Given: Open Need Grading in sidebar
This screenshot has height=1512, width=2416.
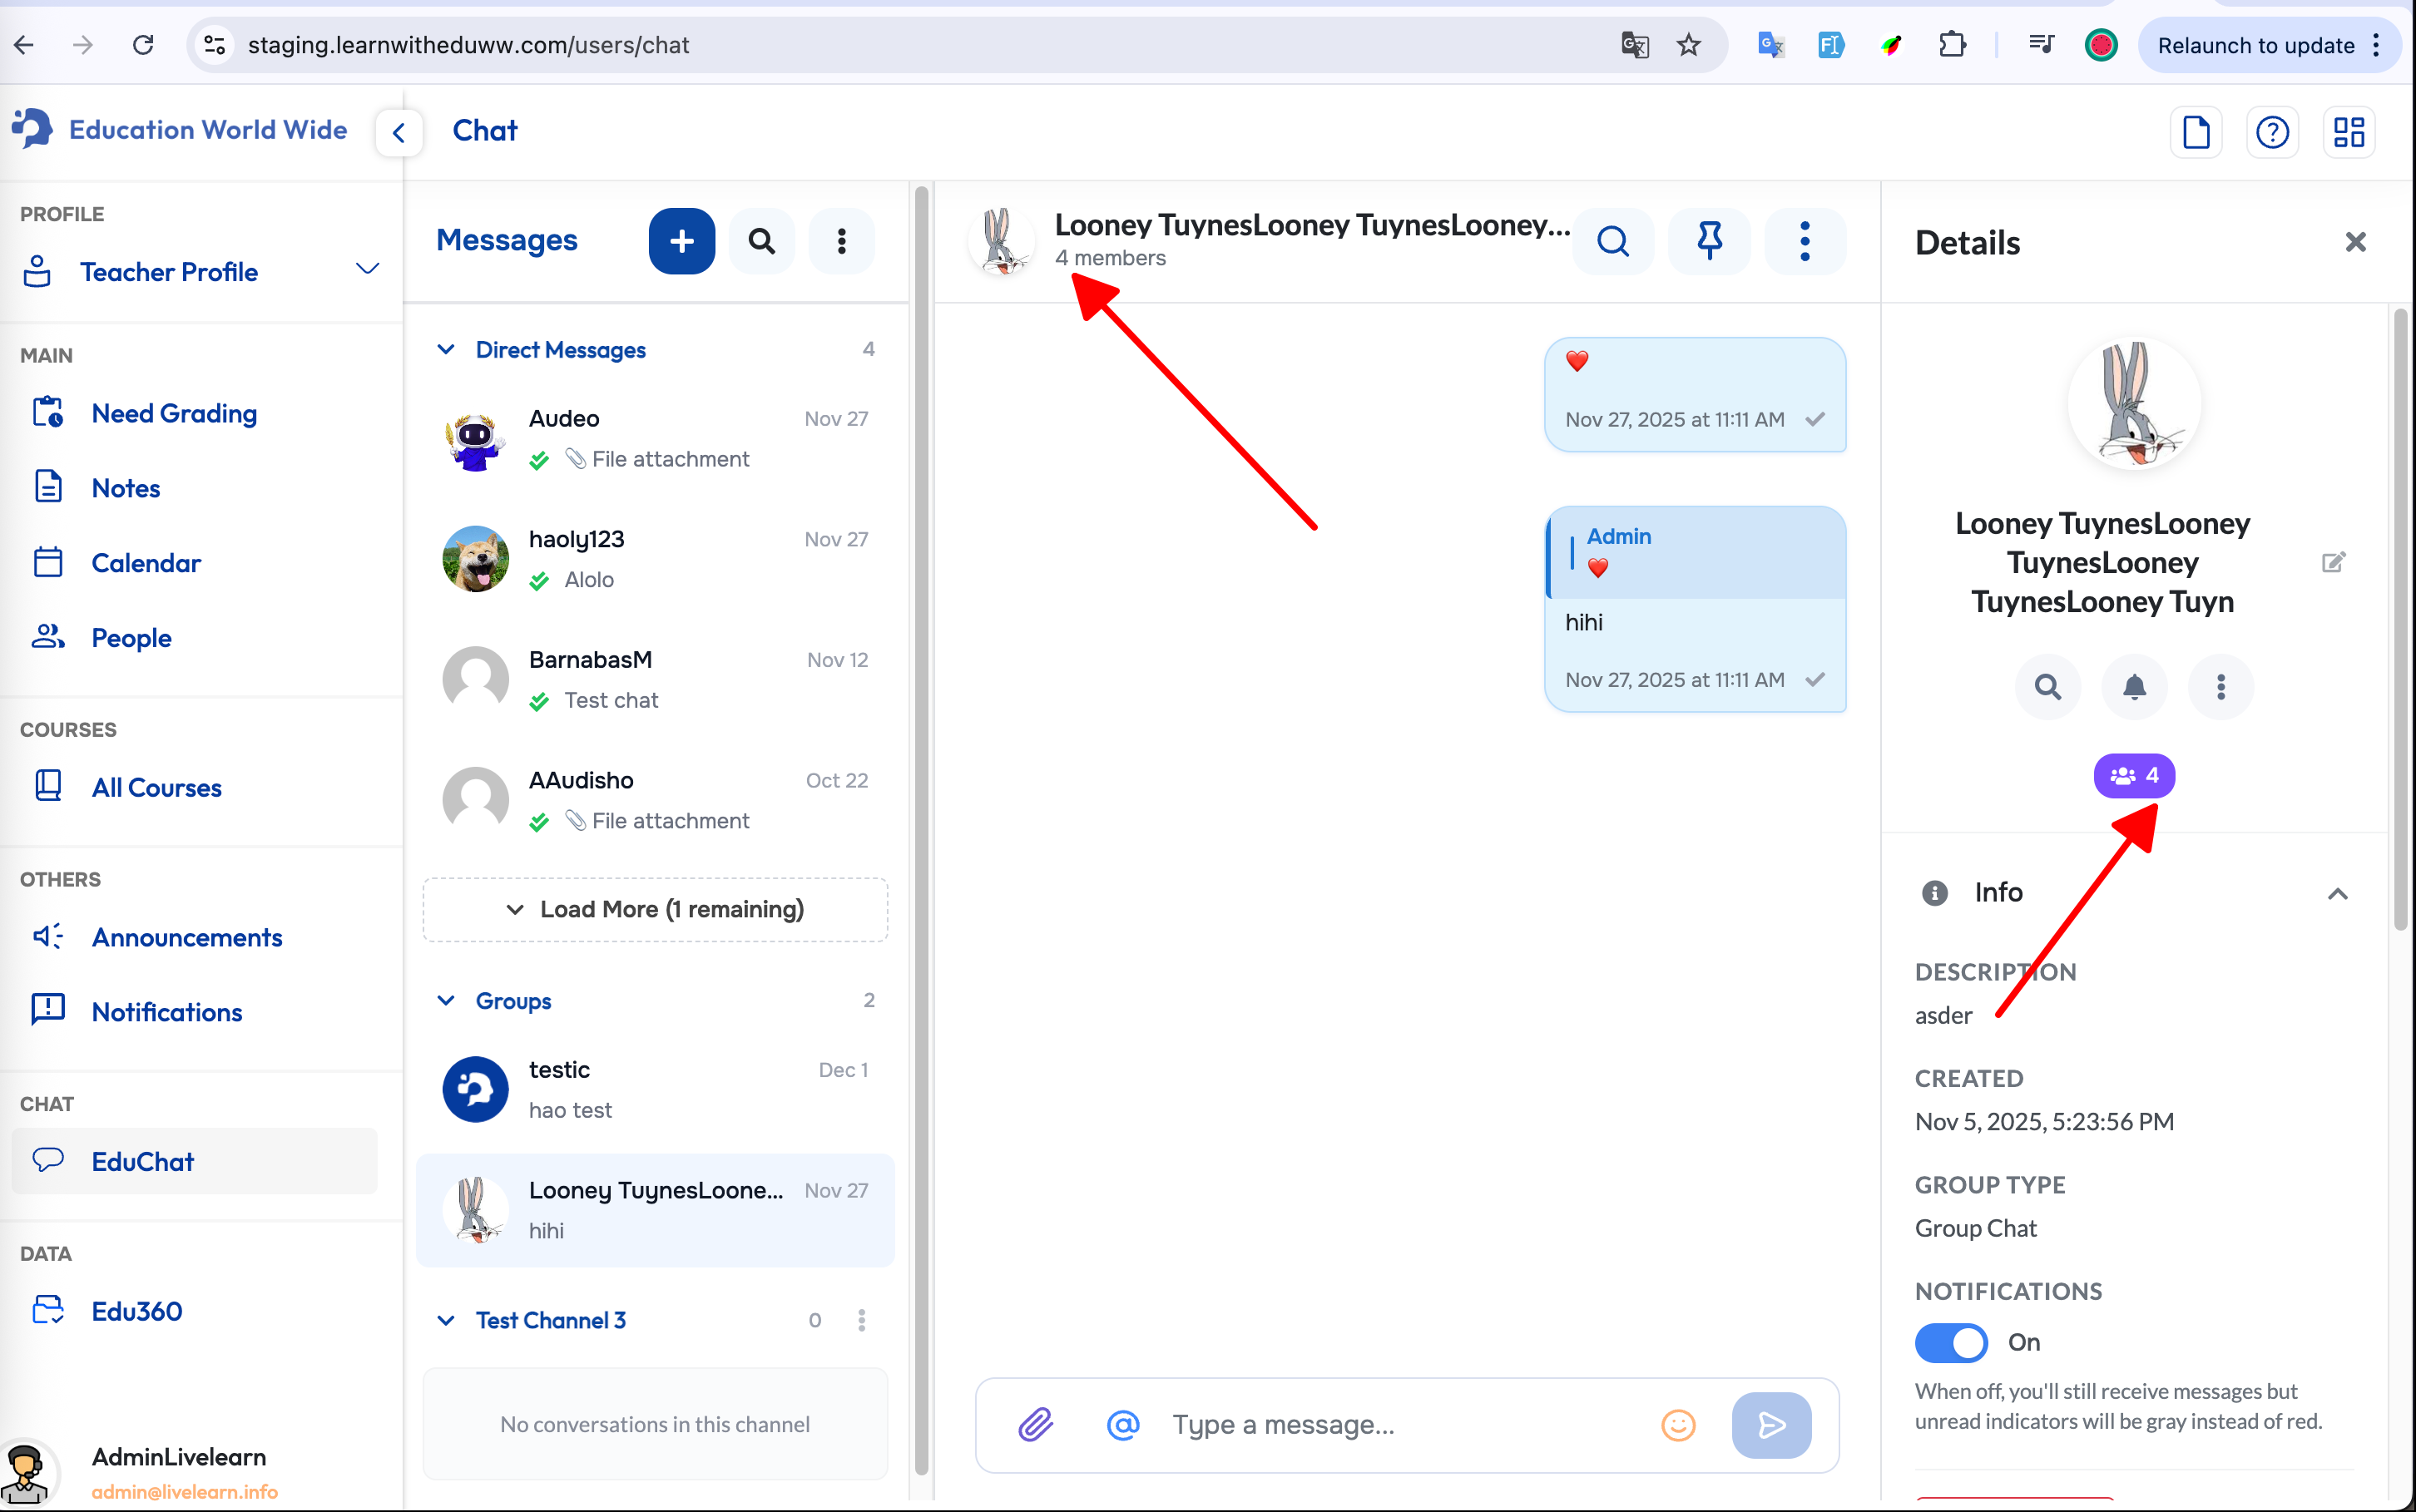Looking at the screenshot, I should [x=174, y=413].
